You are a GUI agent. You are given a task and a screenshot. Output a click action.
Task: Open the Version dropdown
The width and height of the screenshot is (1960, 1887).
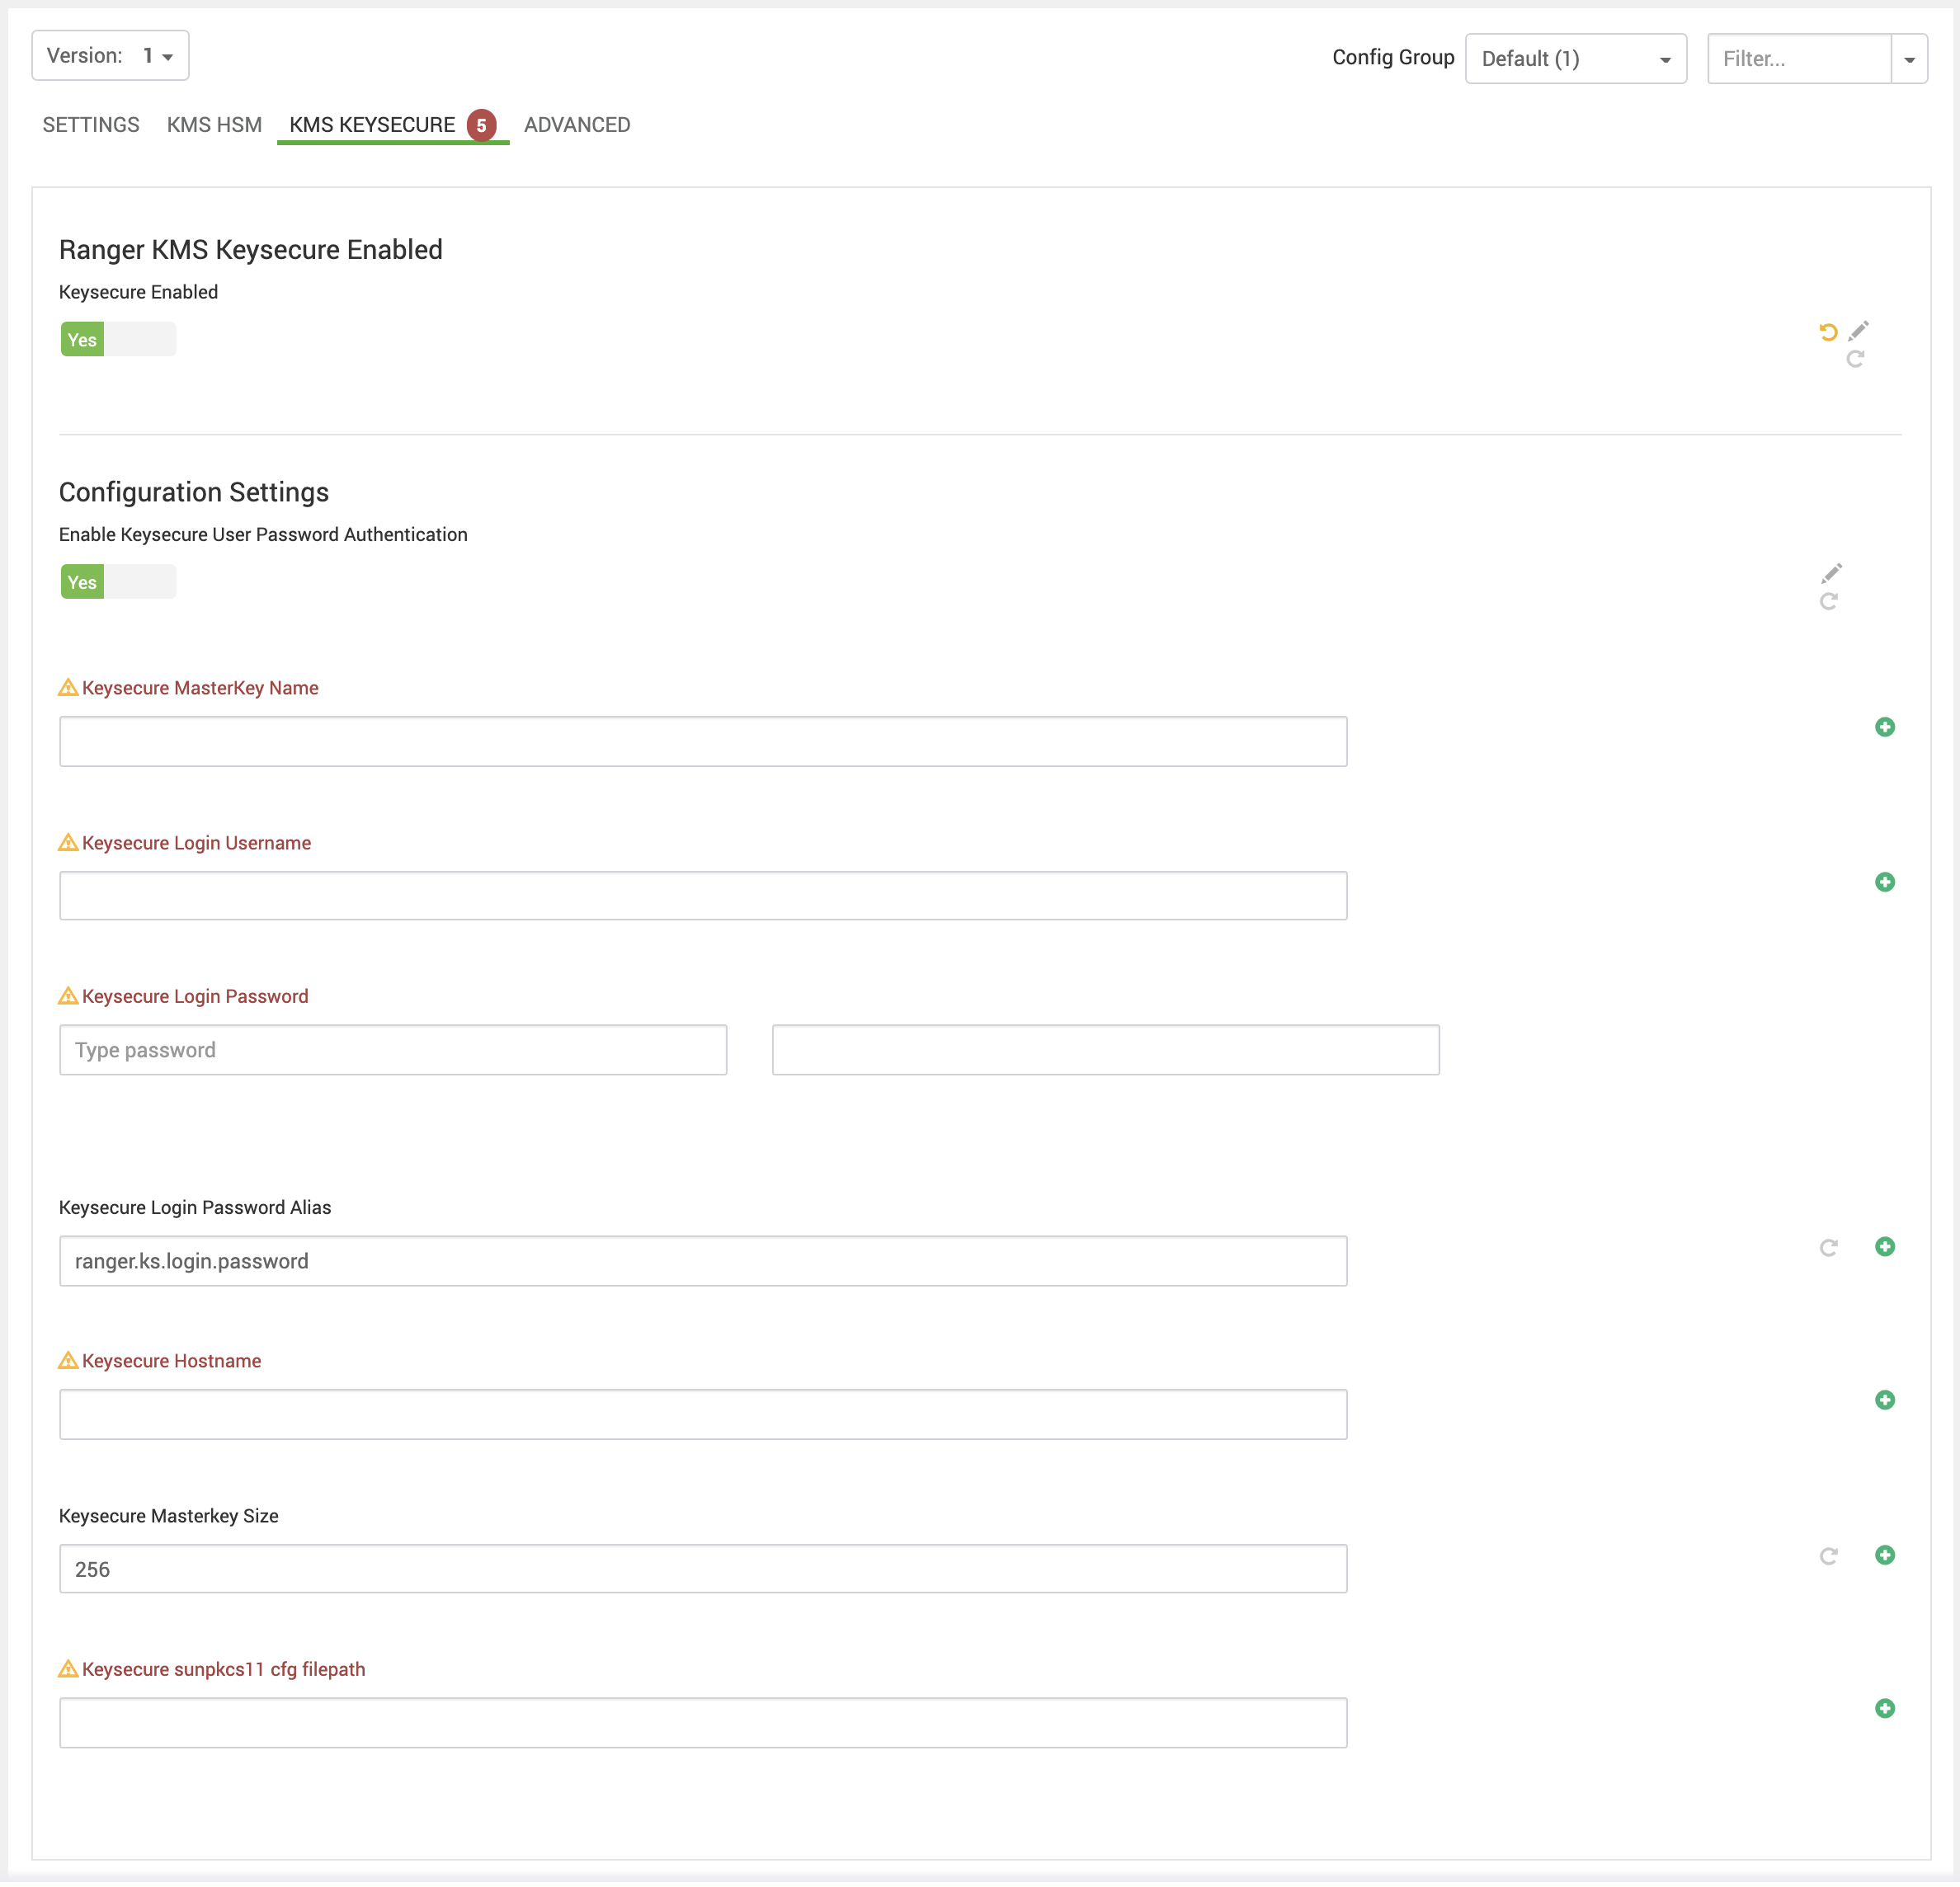point(110,56)
